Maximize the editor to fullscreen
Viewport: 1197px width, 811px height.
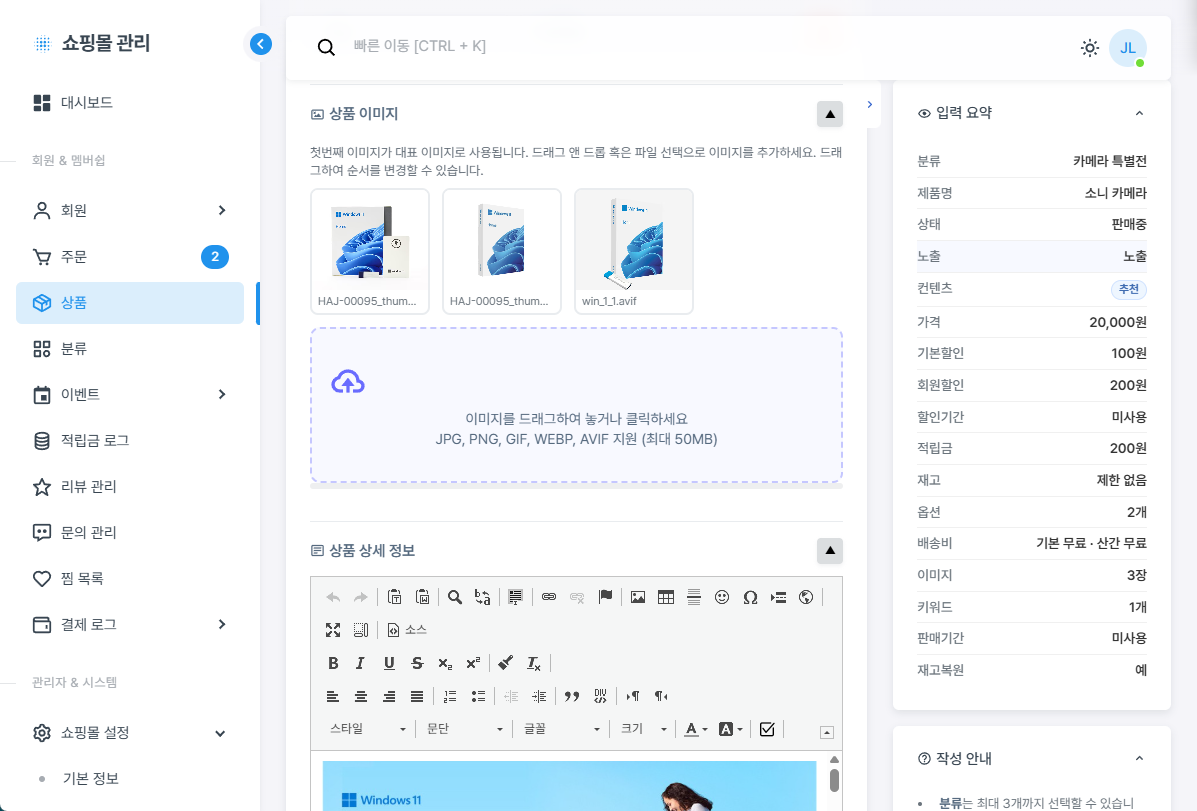[x=333, y=630]
